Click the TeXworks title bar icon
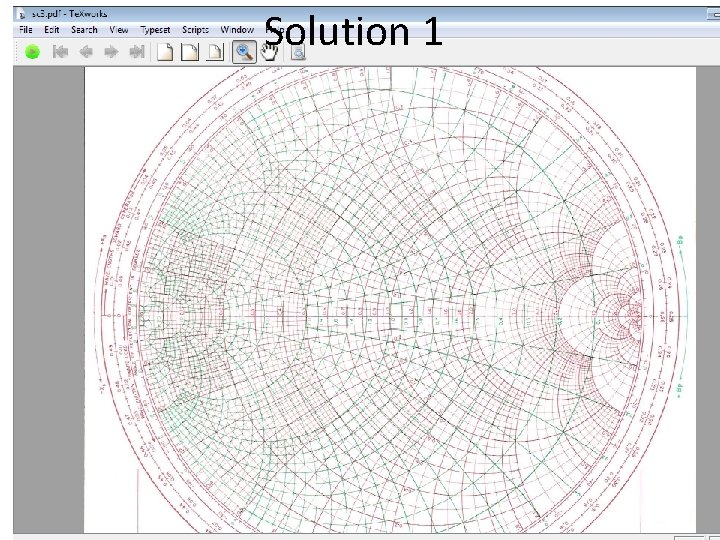This screenshot has width=720, height=540. (21, 15)
